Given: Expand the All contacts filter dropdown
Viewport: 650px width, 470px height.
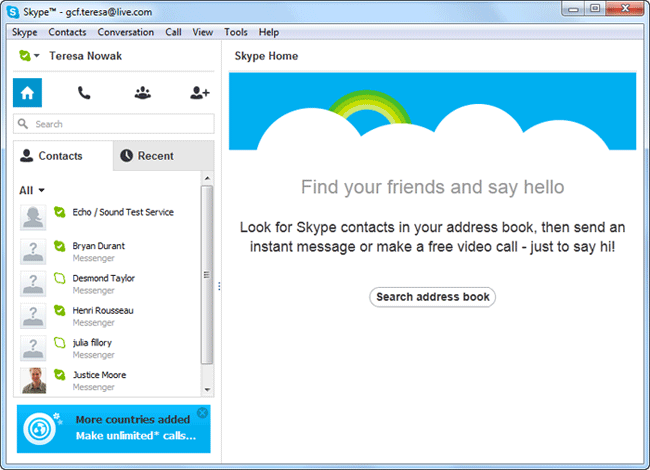Looking at the screenshot, I should coord(32,190).
